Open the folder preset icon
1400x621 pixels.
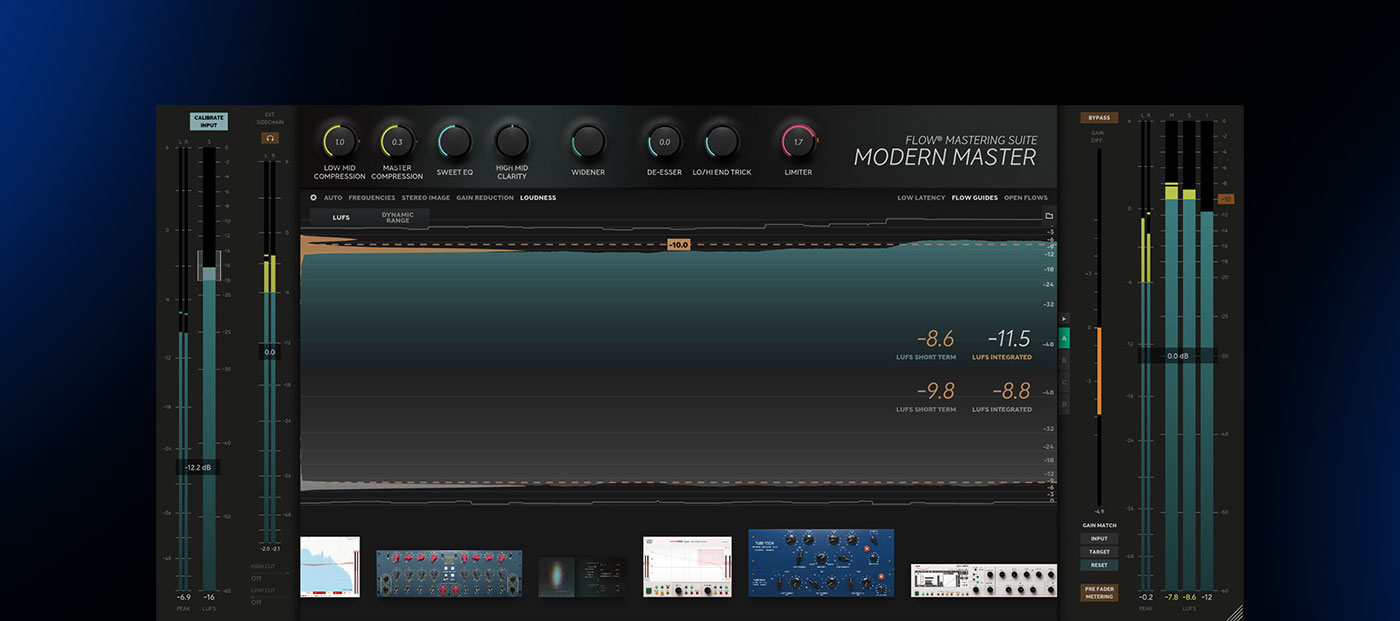click(1049, 216)
